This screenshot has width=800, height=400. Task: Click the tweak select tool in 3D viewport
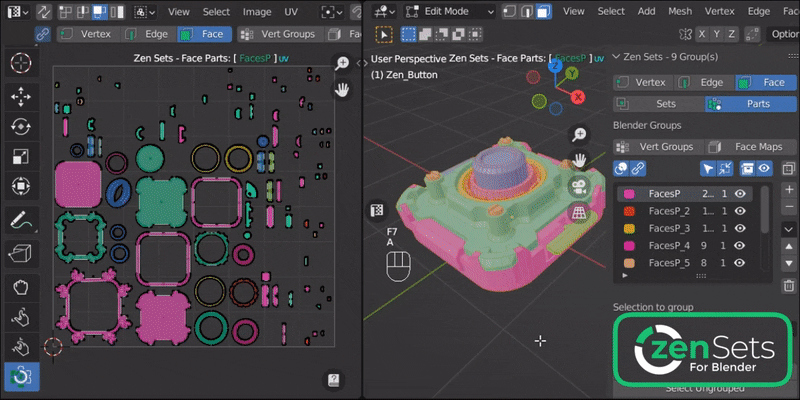point(384,35)
